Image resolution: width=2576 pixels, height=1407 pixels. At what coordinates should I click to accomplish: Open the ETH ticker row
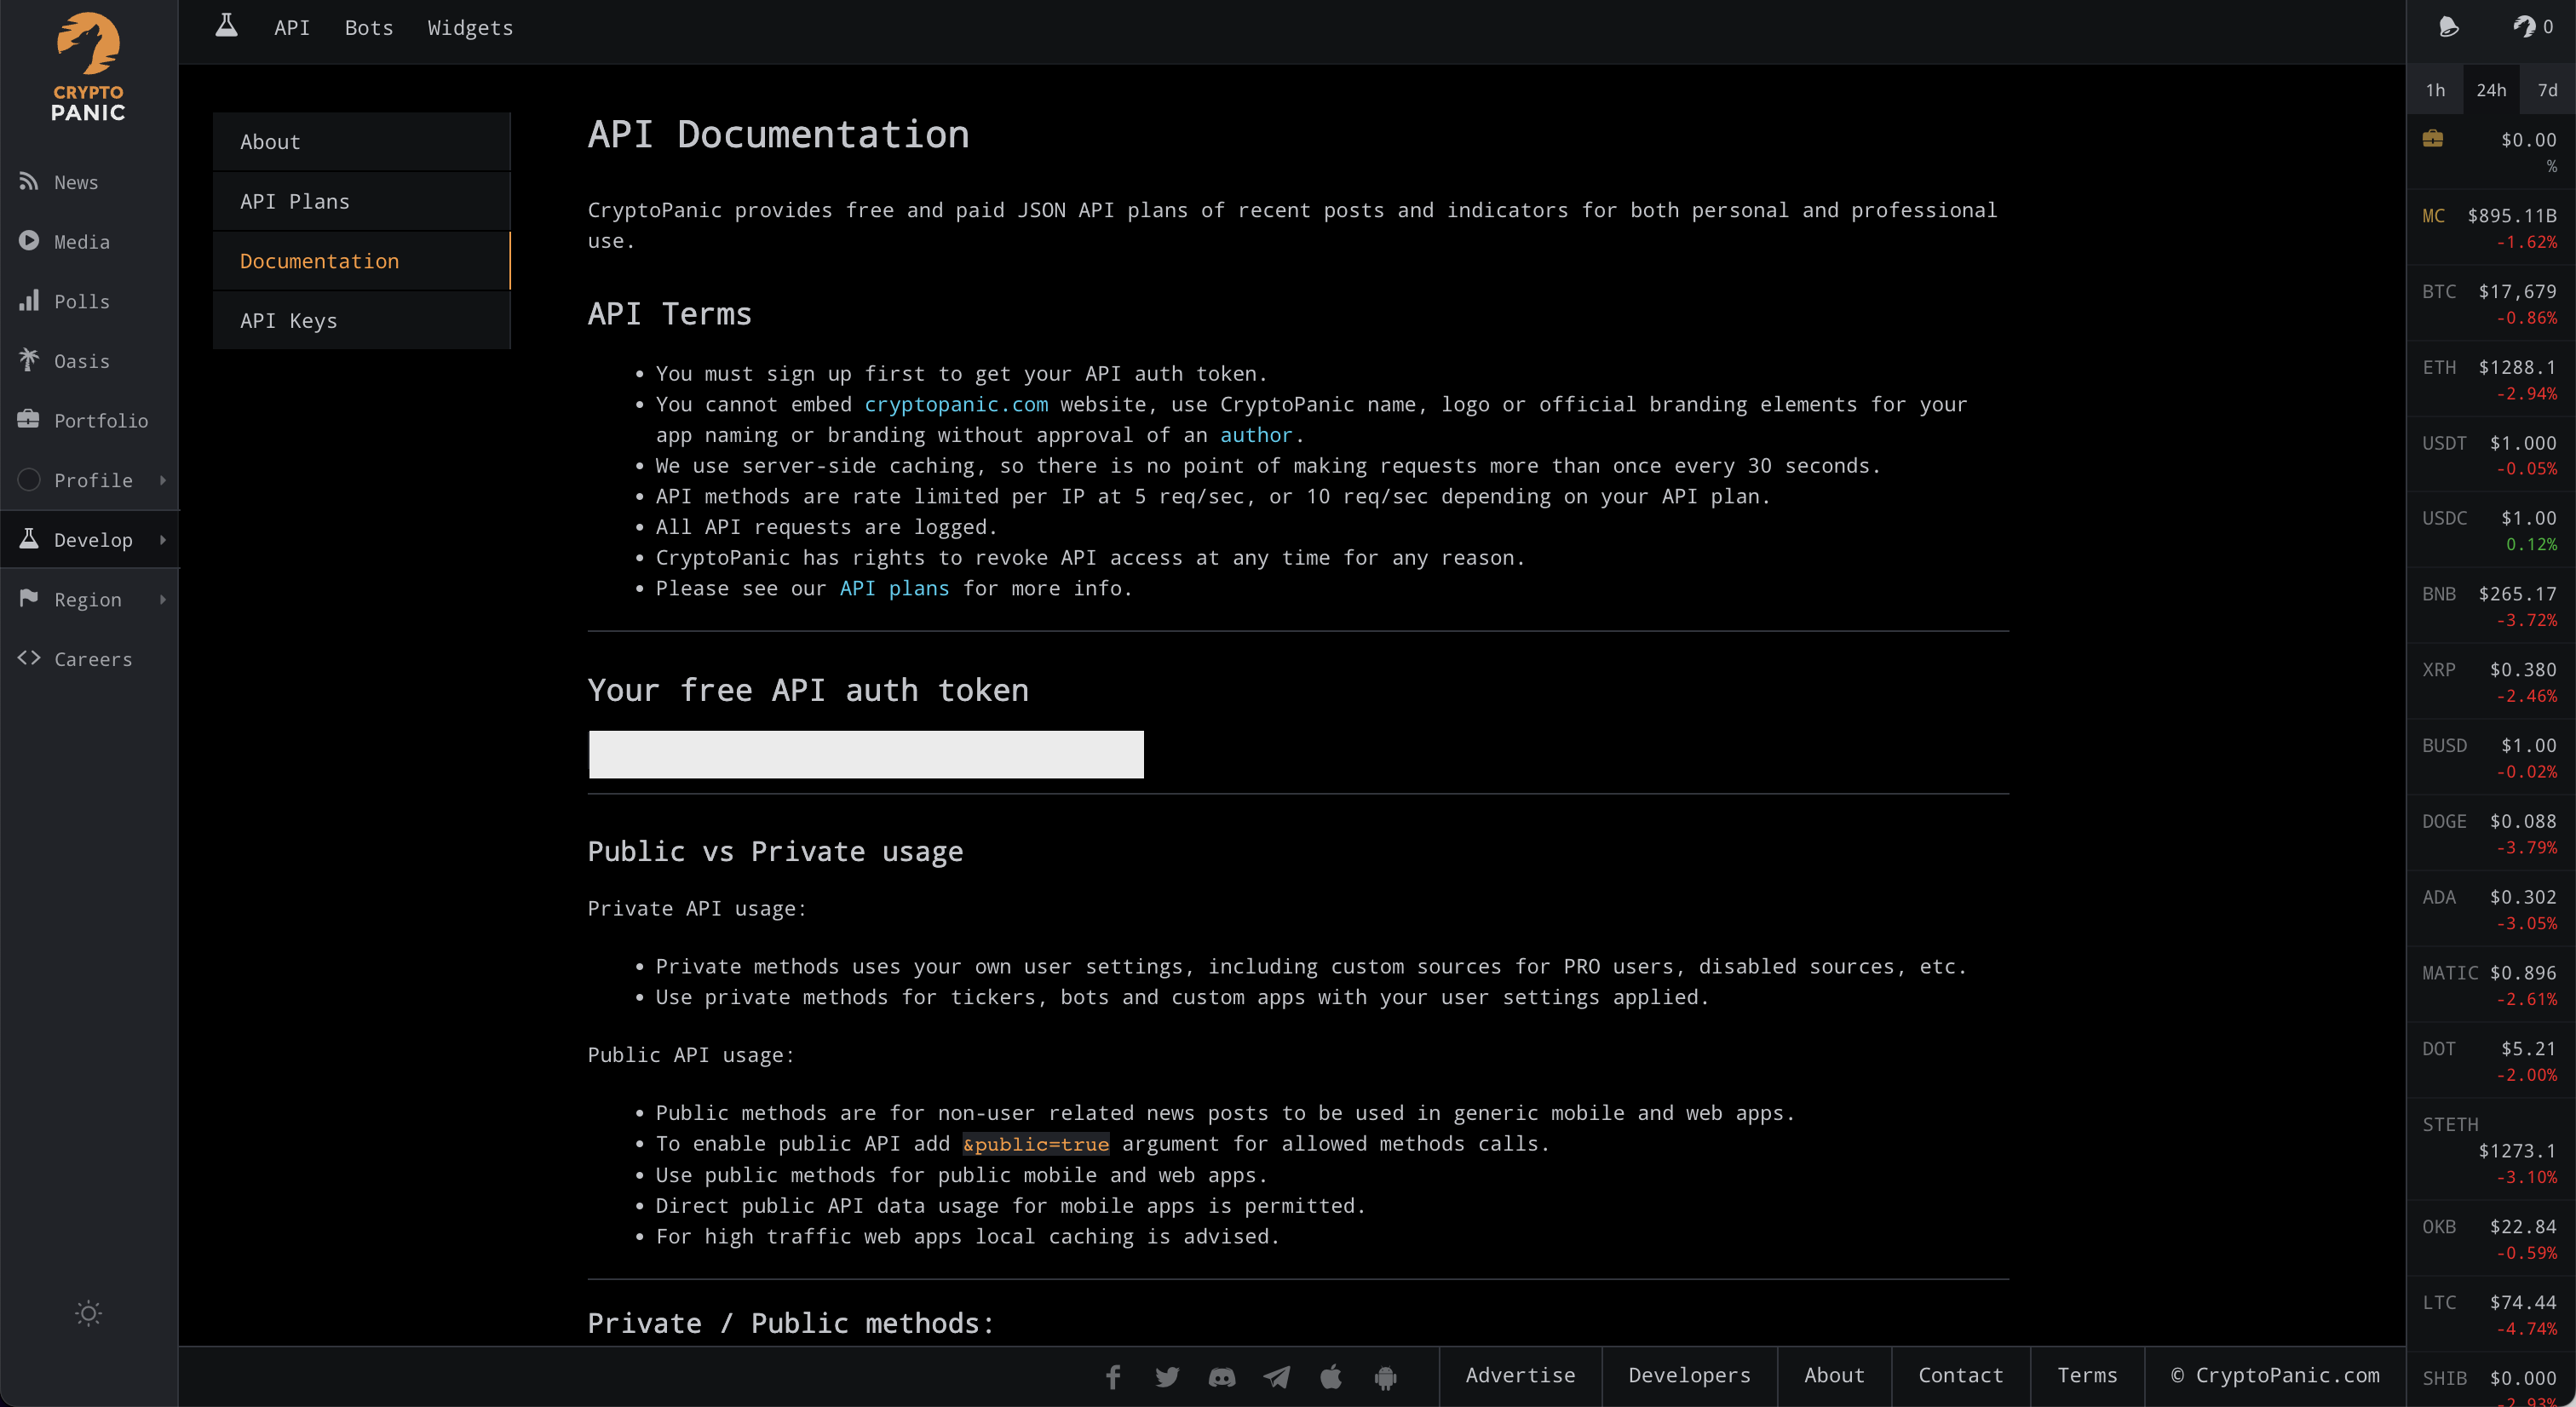[x=2490, y=380]
